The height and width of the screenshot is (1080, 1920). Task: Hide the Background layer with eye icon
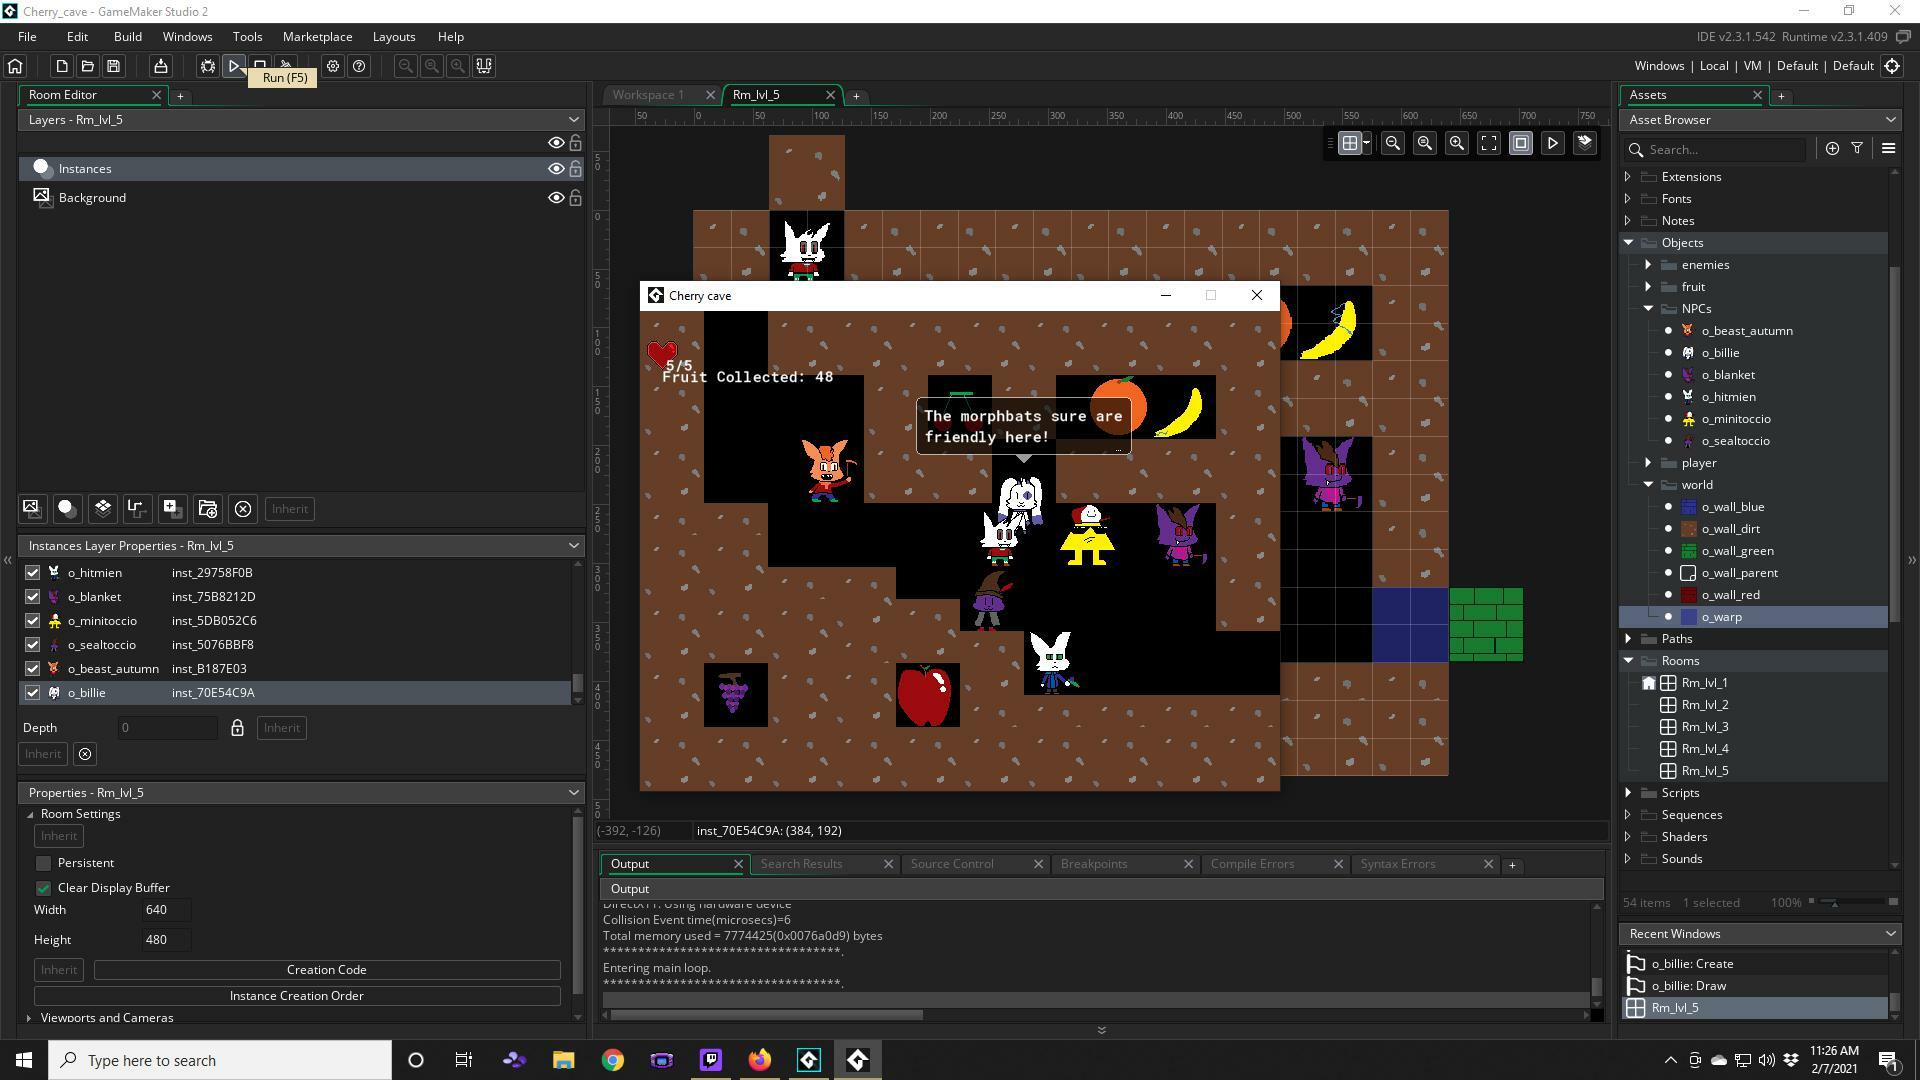tap(556, 198)
